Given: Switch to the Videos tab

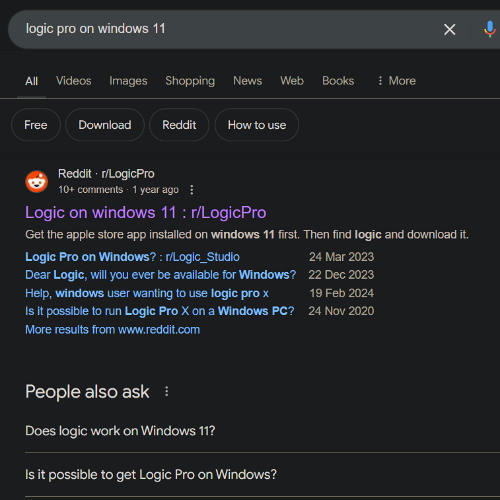Looking at the screenshot, I should [73, 81].
